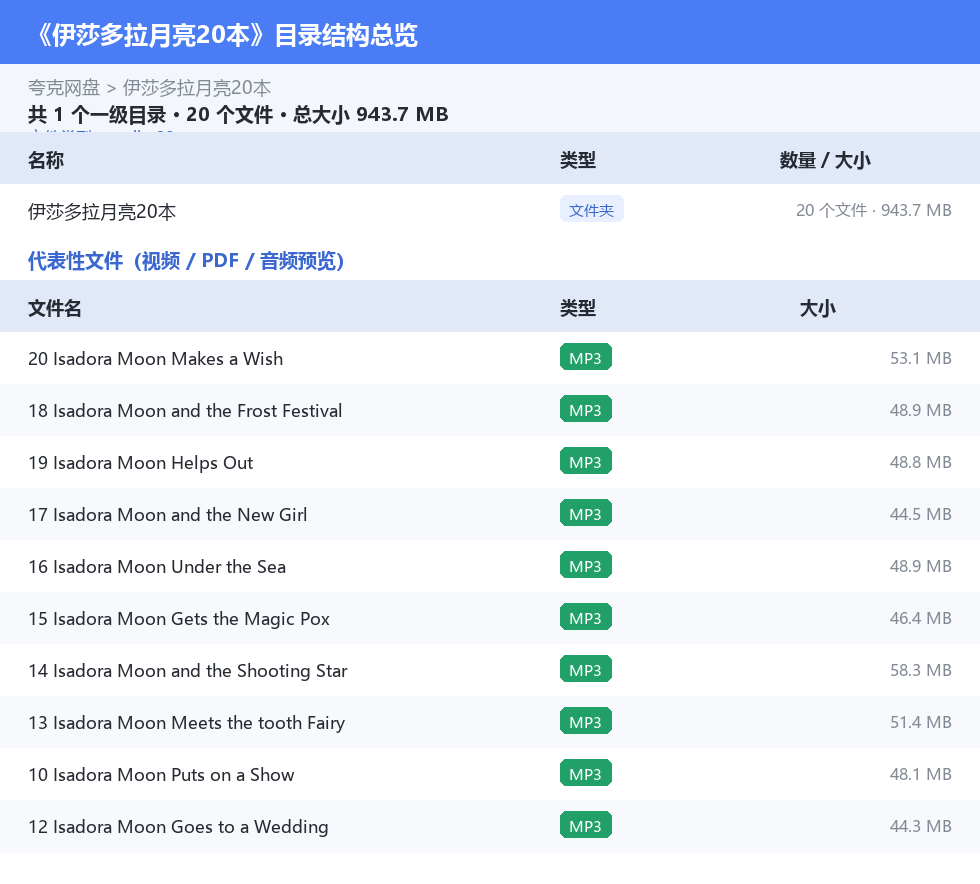The width and height of the screenshot is (980, 884).
Task: Select 12 Isadora Moon Goes to a Wedding
Action: (x=178, y=826)
